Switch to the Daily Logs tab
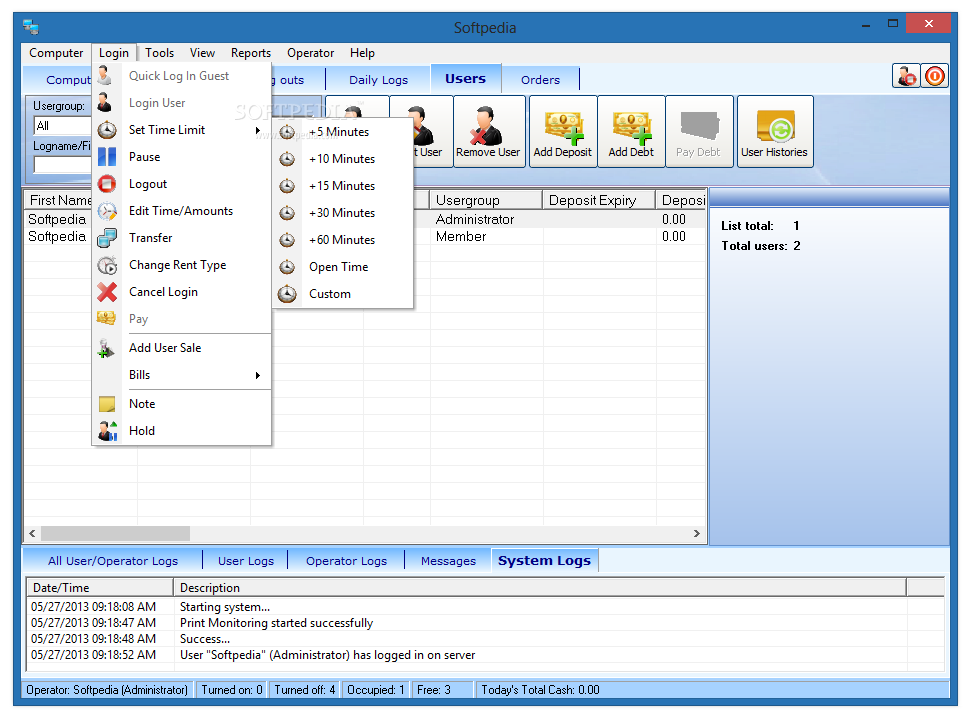The height and width of the screenshot is (725, 975). coord(378,80)
